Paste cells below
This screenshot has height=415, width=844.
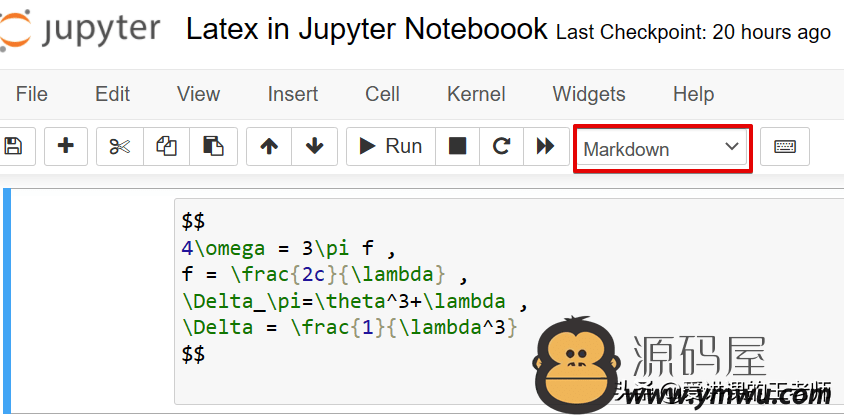pos(213,146)
